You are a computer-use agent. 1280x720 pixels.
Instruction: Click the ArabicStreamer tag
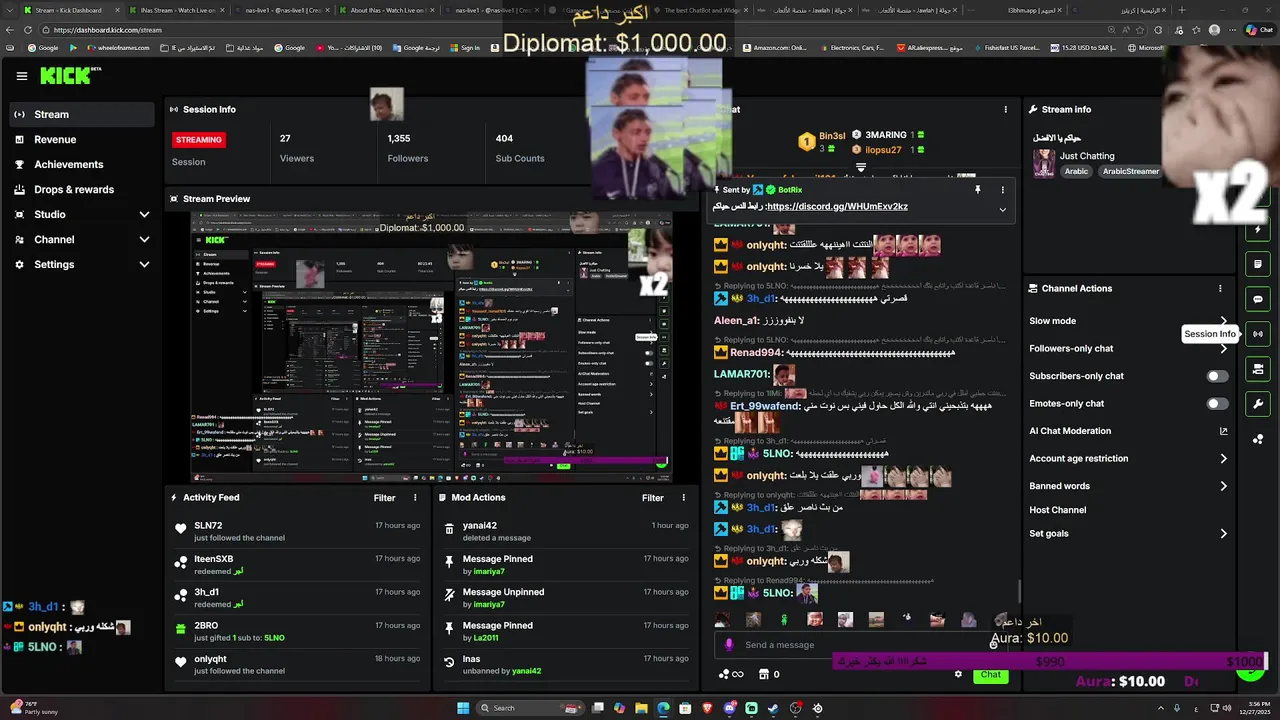(x=1131, y=171)
